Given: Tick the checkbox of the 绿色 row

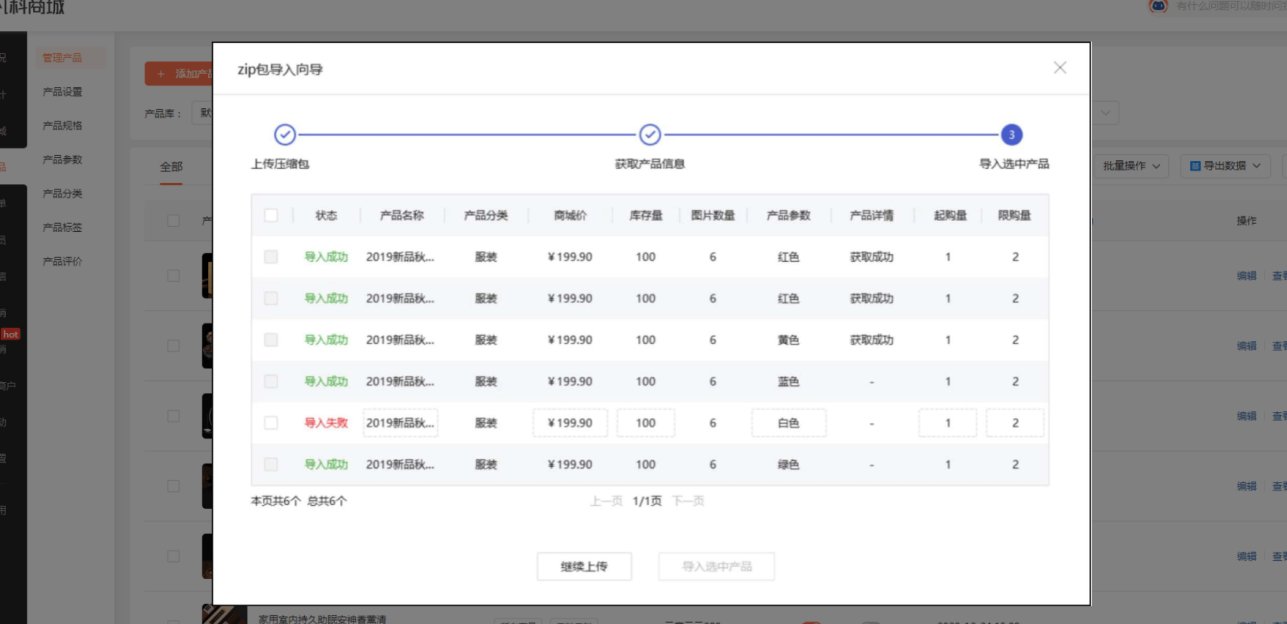Looking at the screenshot, I should 271,464.
